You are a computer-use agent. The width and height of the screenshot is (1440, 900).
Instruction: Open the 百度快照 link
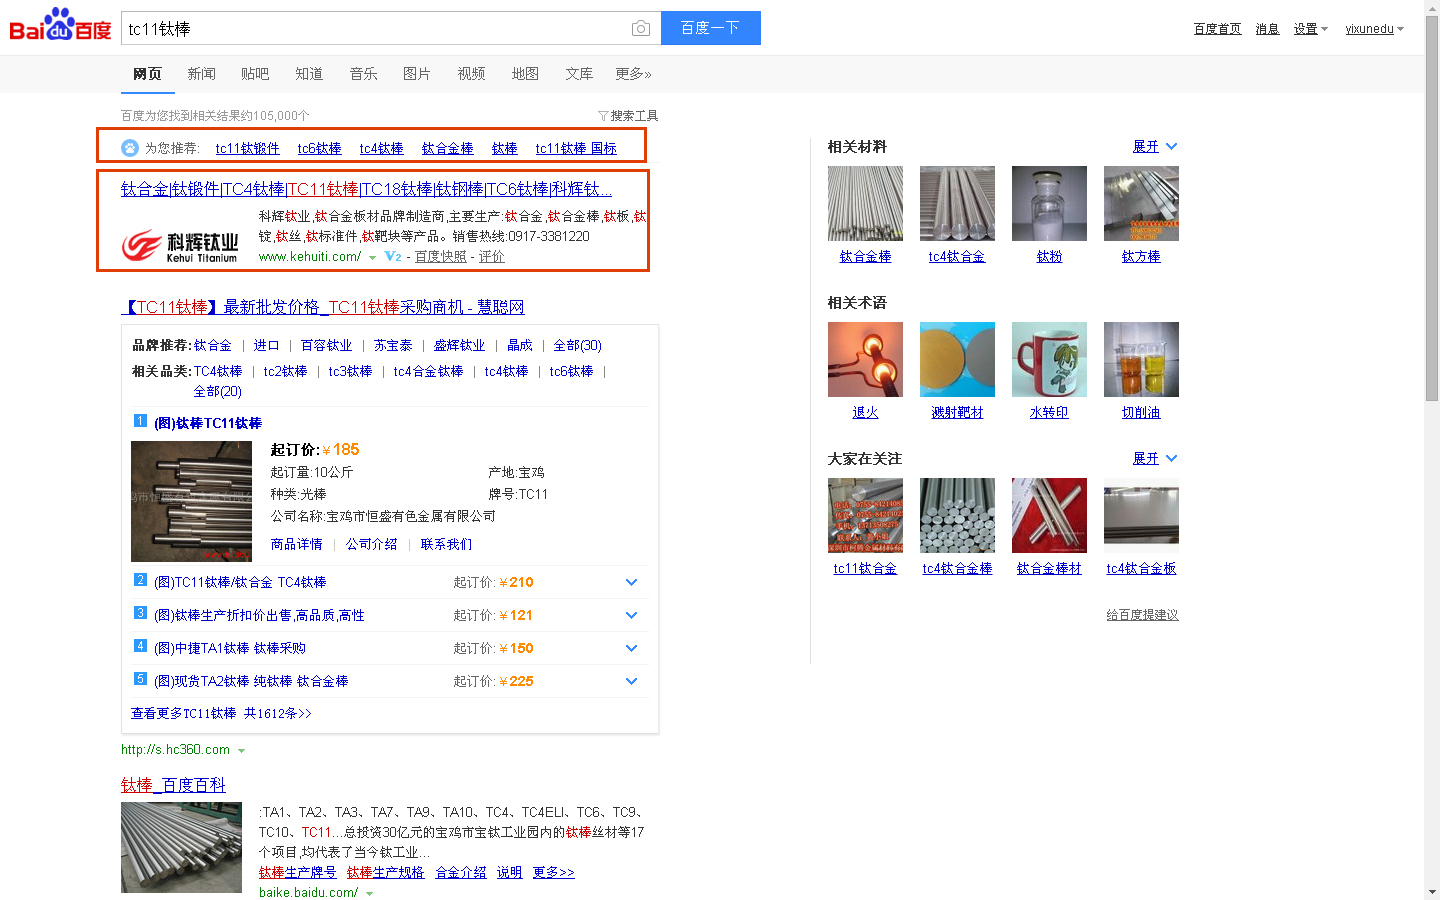pos(441,257)
